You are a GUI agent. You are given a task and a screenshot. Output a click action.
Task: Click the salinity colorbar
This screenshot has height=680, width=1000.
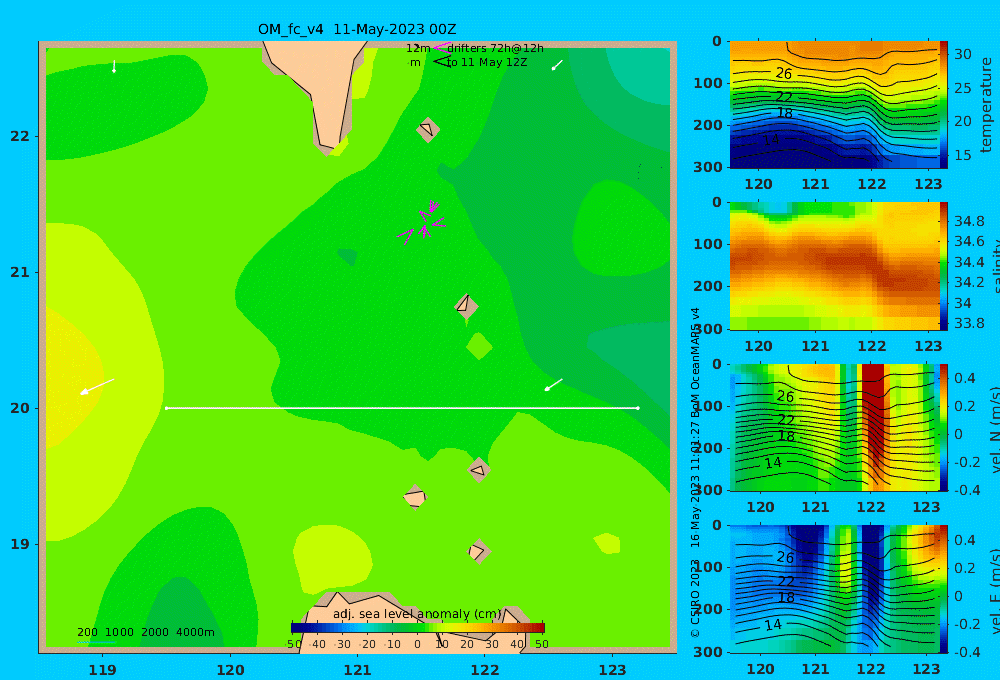(944, 266)
